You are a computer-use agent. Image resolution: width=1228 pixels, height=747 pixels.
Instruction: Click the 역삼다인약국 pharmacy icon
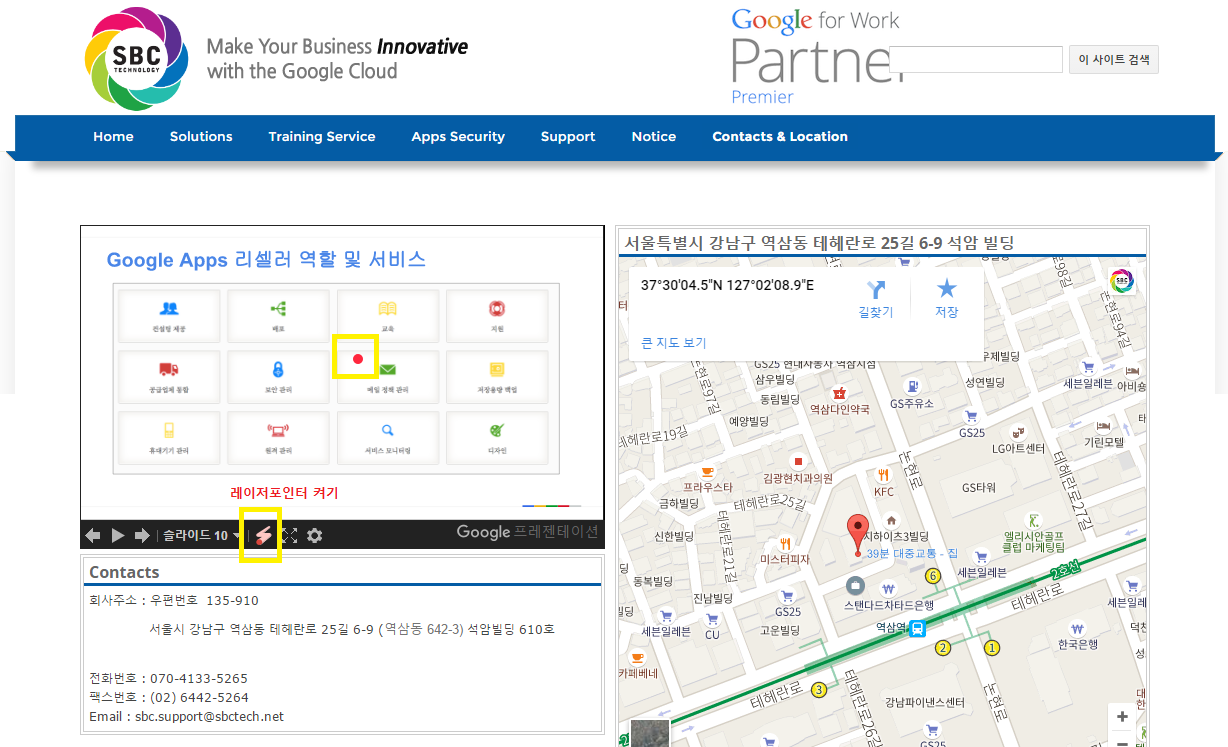tap(840, 392)
